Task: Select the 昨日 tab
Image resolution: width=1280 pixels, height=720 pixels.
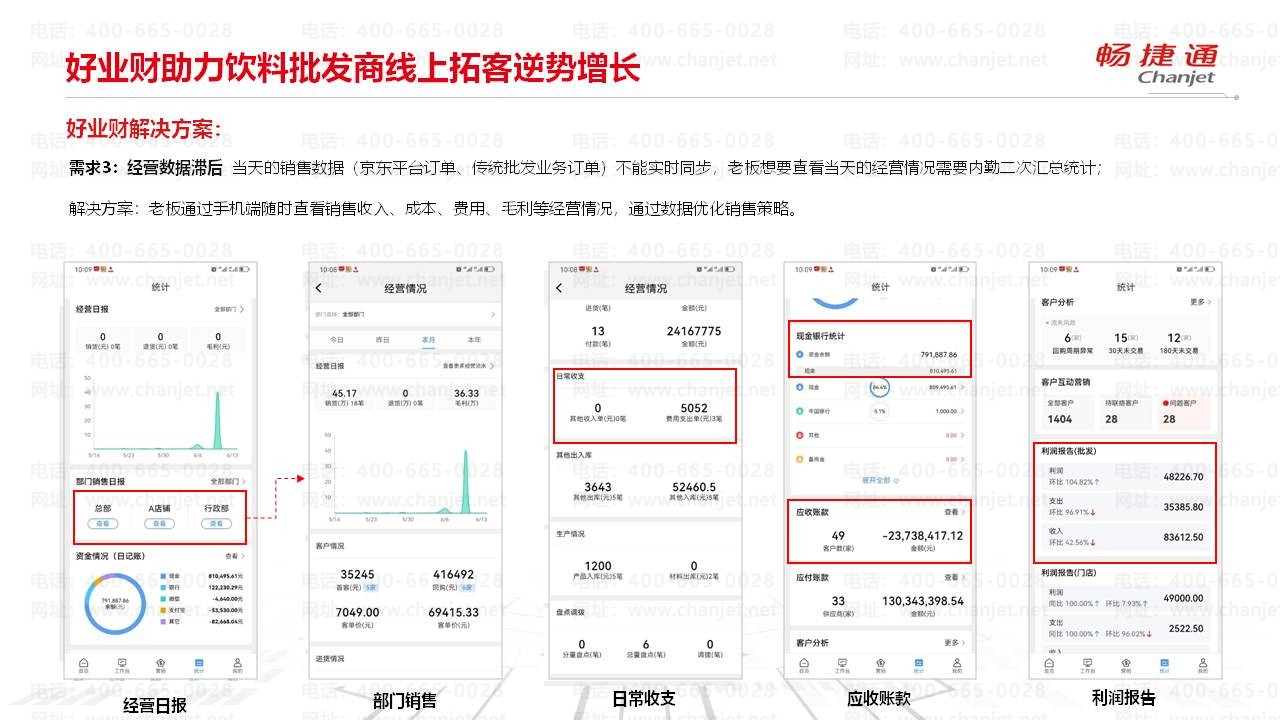Action: point(382,340)
